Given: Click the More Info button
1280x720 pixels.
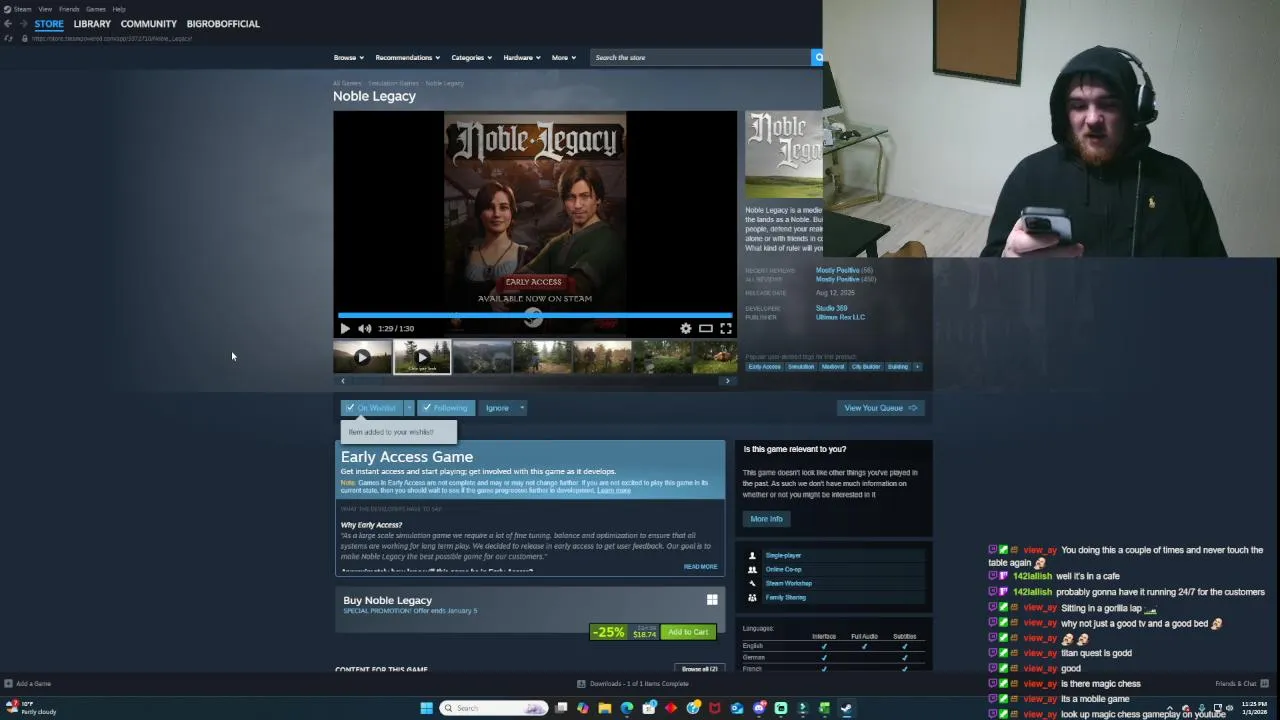Looking at the screenshot, I should point(767,519).
